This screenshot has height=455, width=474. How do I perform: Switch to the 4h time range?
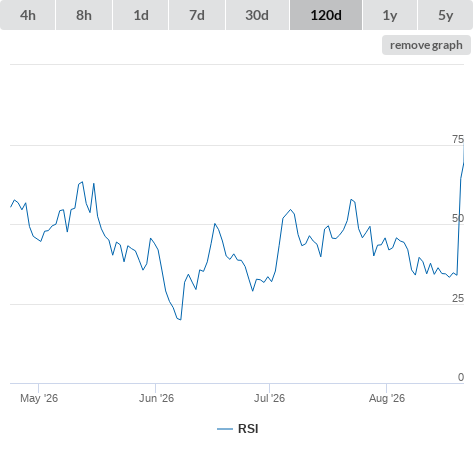(x=28, y=15)
